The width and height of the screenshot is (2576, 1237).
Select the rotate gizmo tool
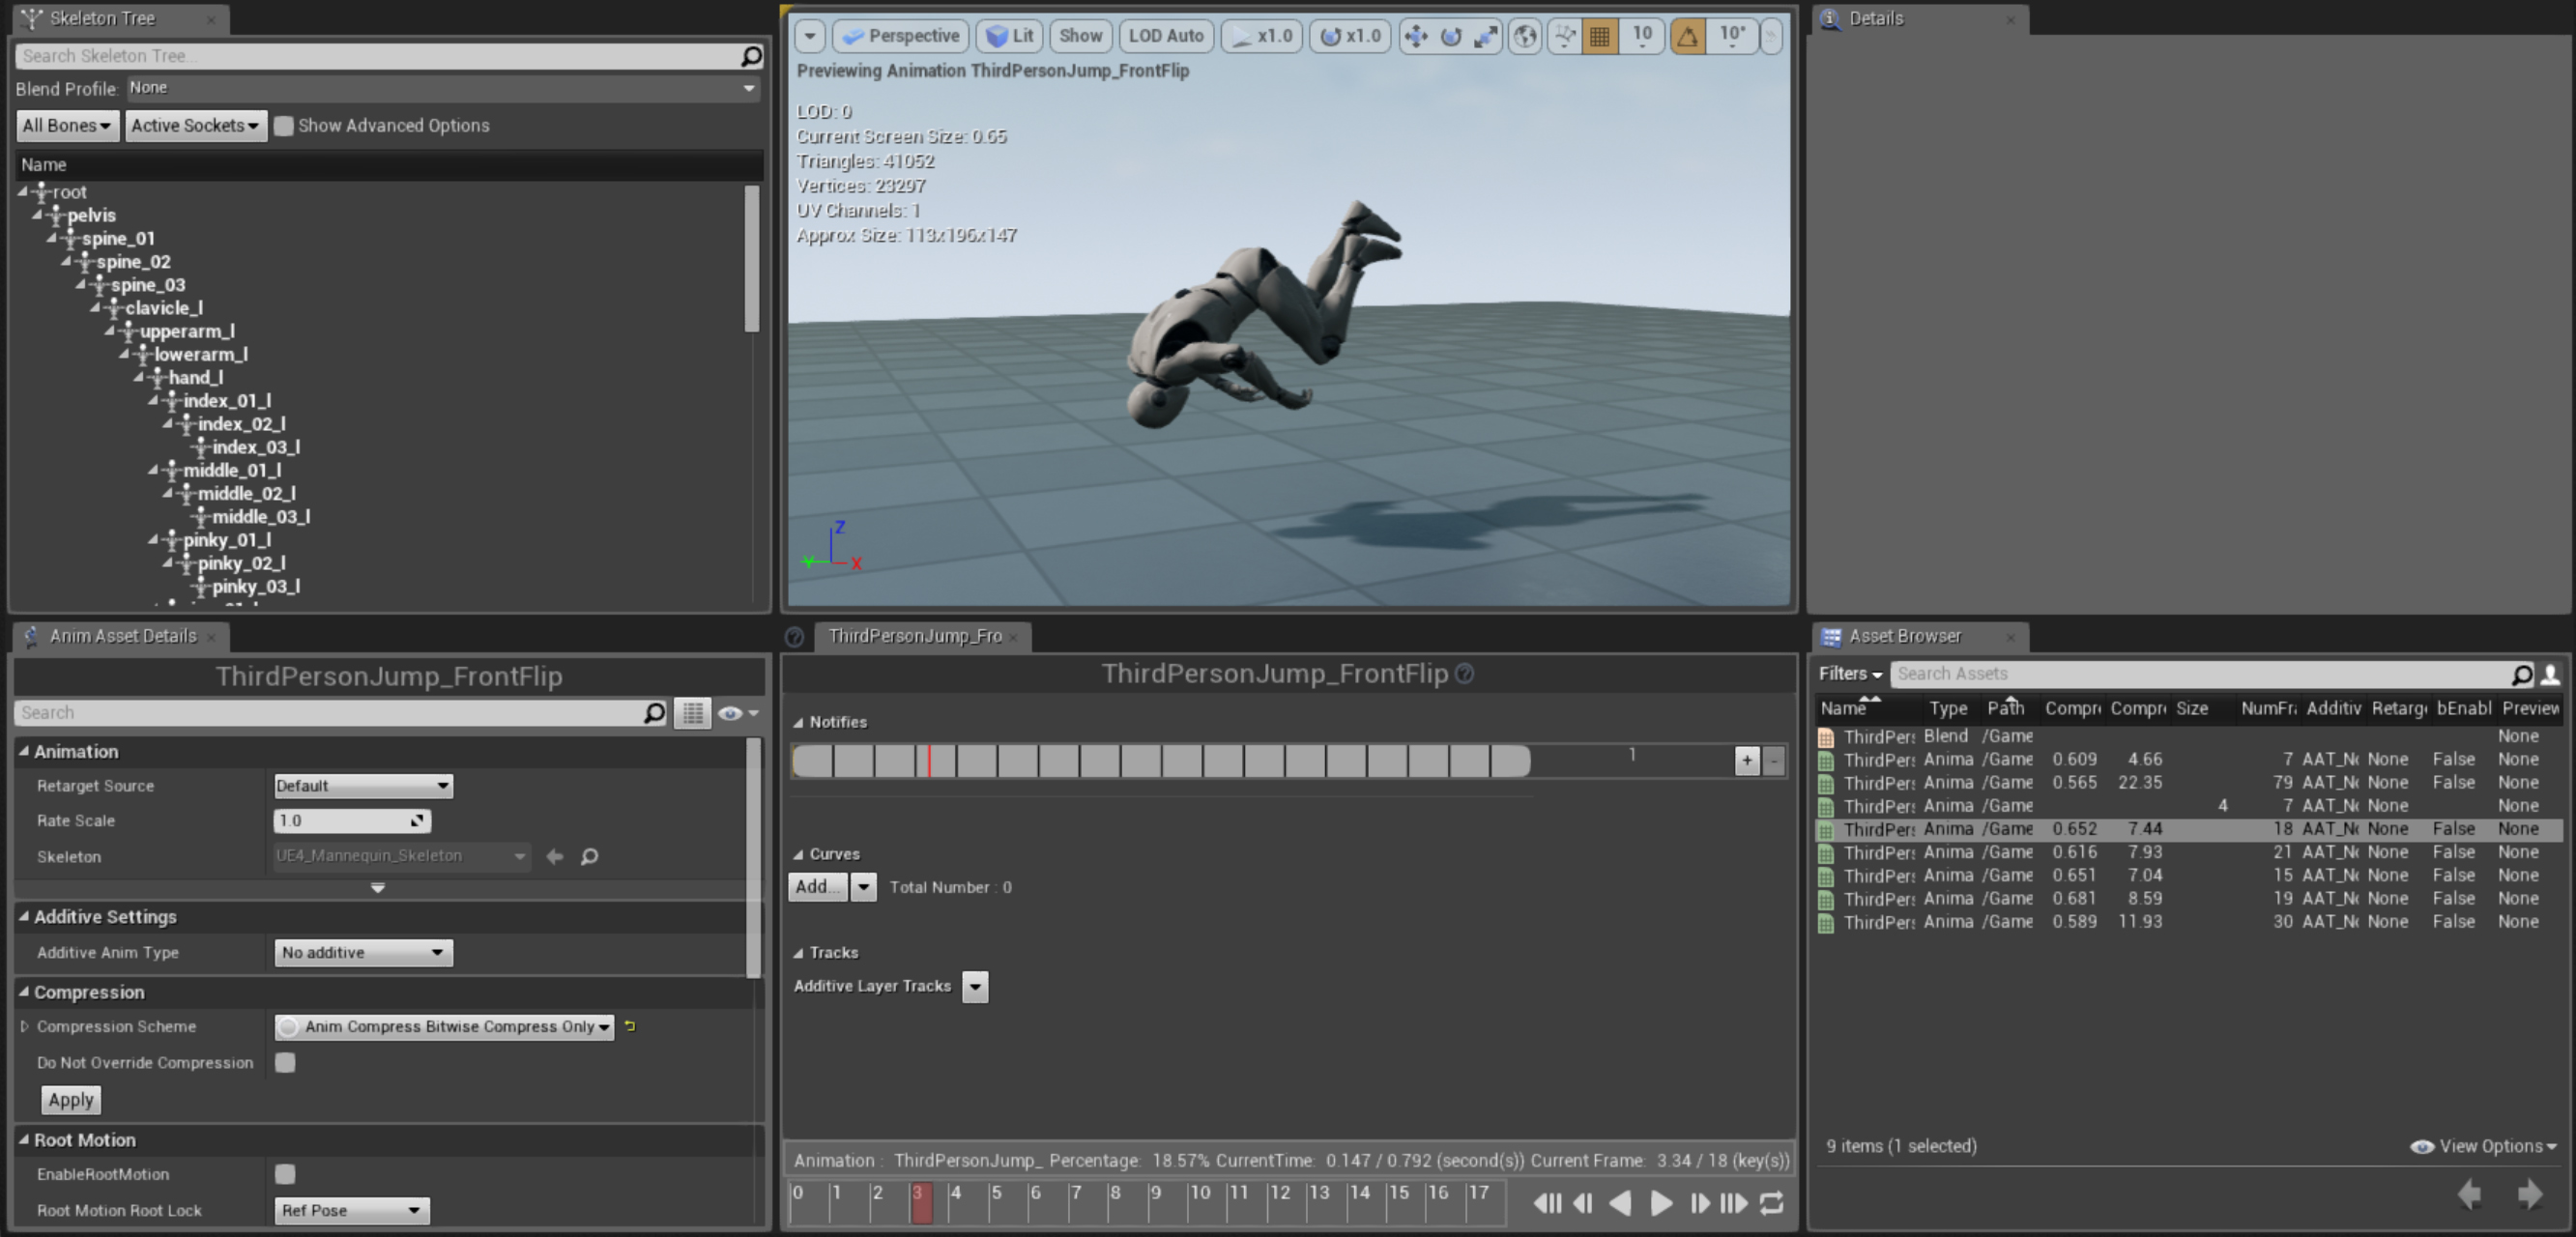point(1450,36)
